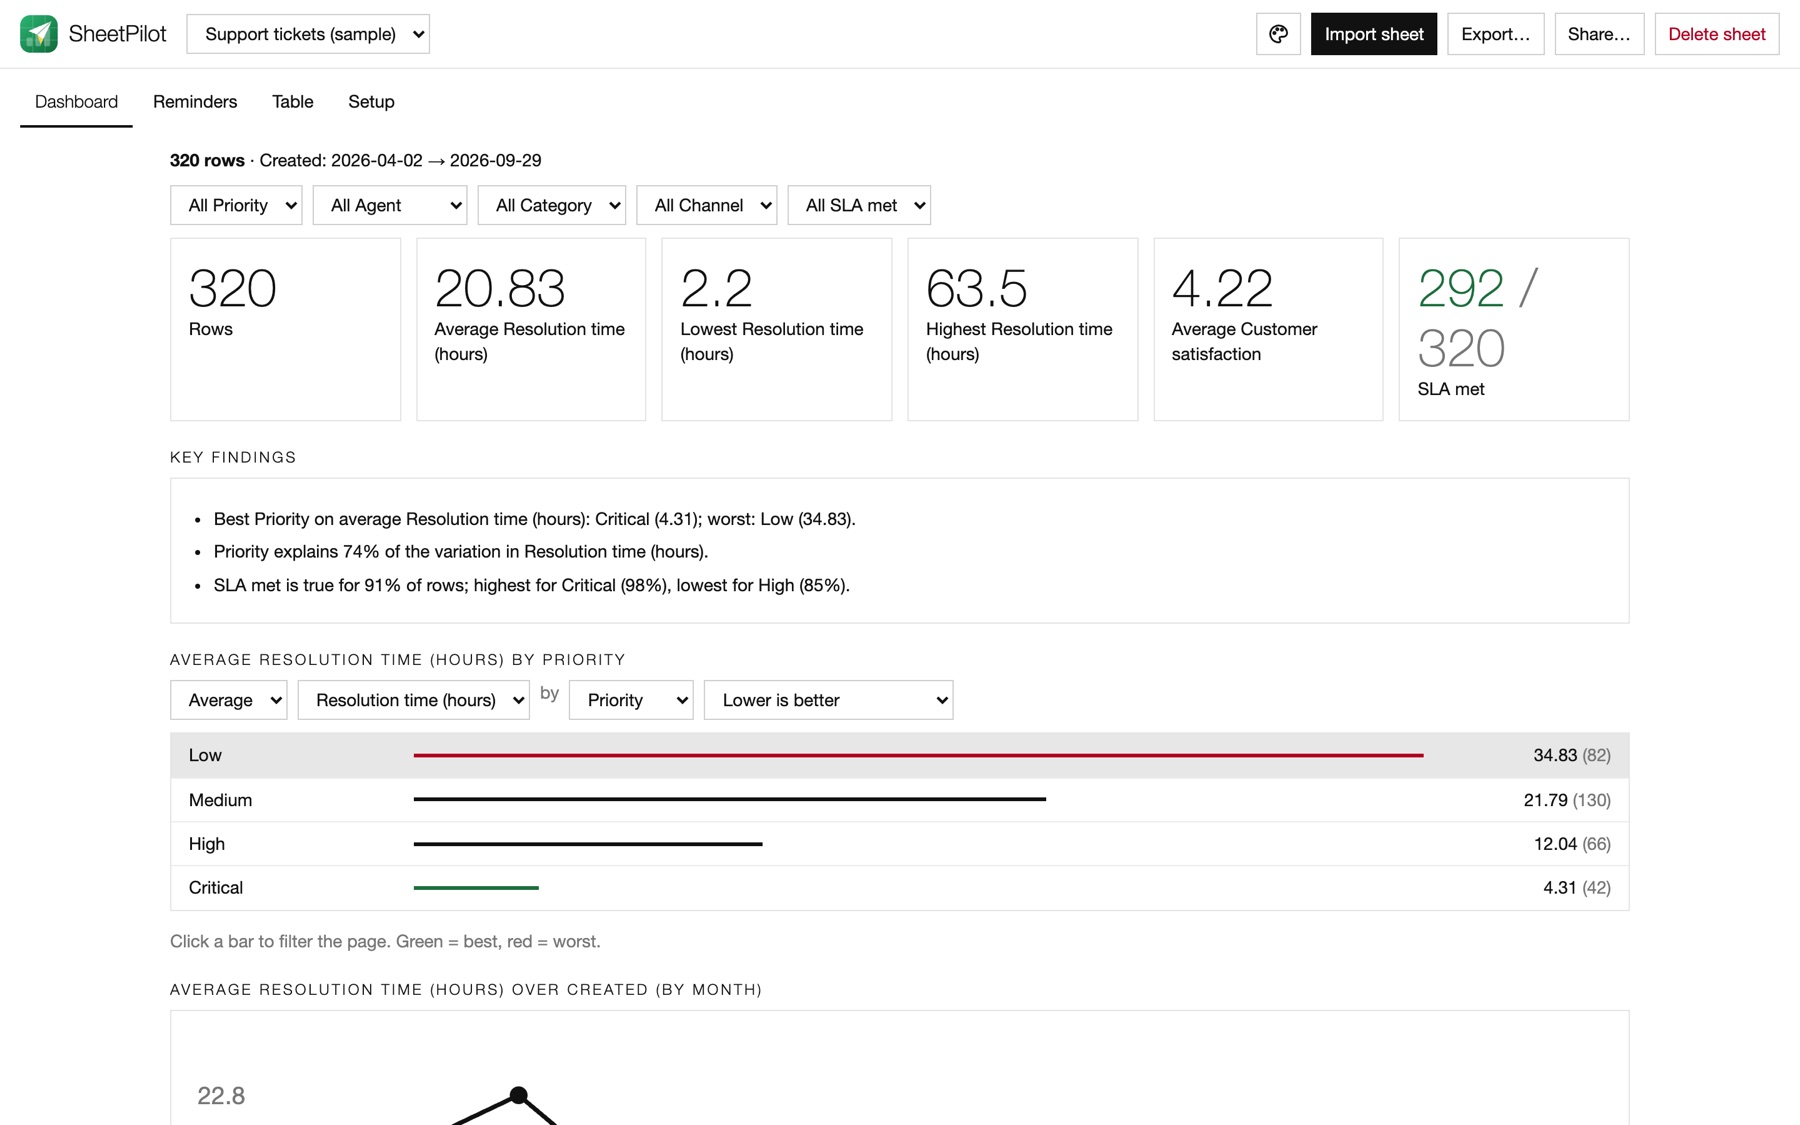This screenshot has height=1125, width=1800.
Task: Expand the All Agent filter dropdown
Action: pos(390,205)
